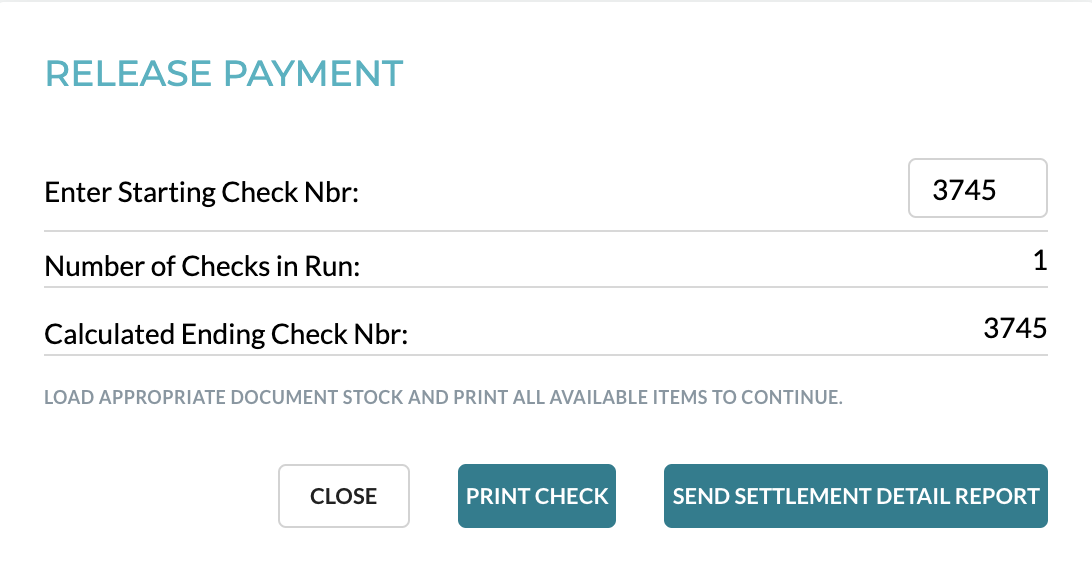The width and height of the screenshot is (1092, 570).
Task: Print the check for this payment run
Action: point(537,496)
